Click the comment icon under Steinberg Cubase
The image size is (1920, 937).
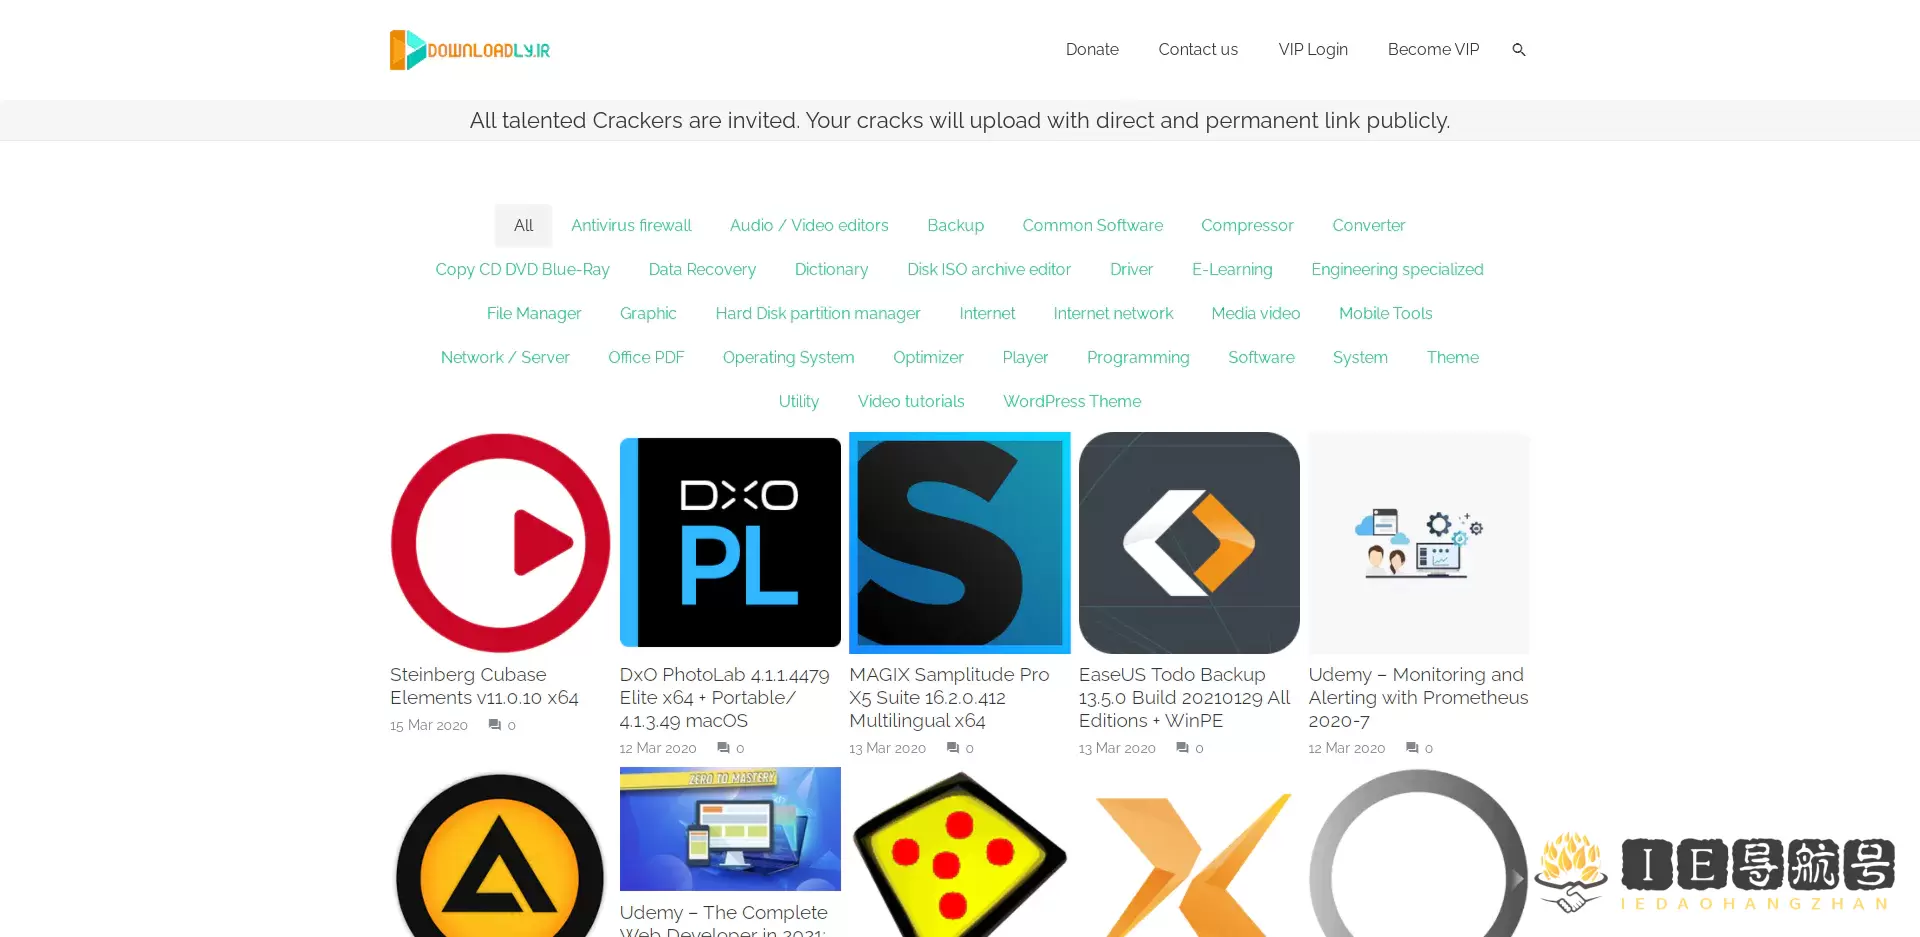click(x=494, y=725)
